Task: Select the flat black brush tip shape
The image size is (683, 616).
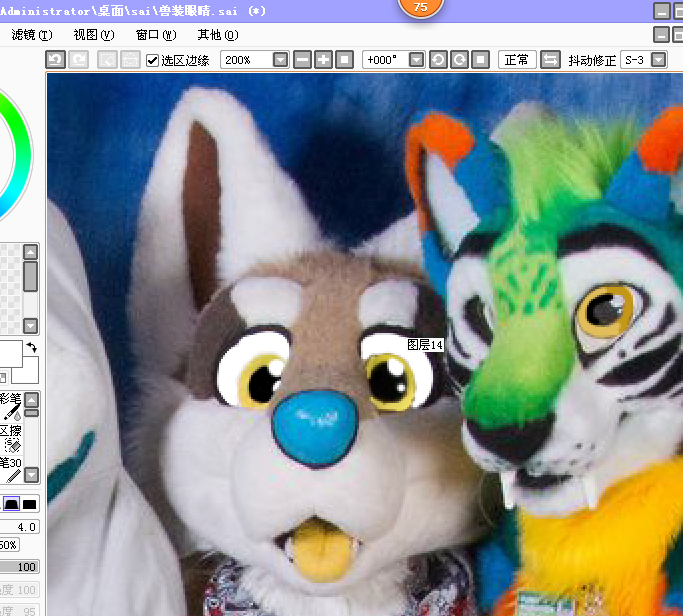Action: (x=30, y=504)
